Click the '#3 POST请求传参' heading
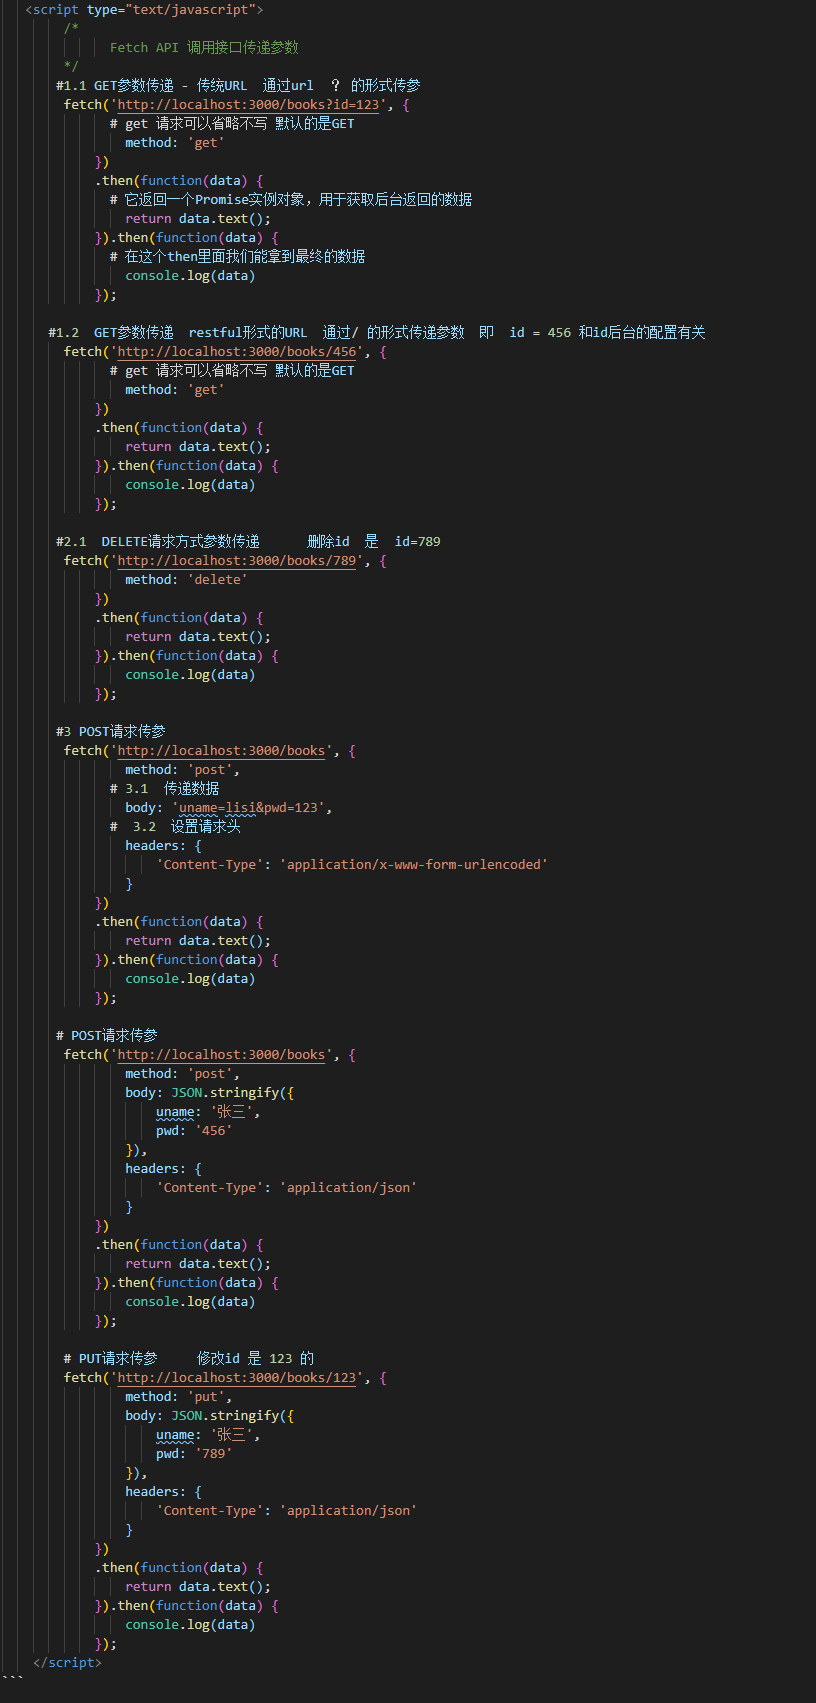 (x=111, y=732)
